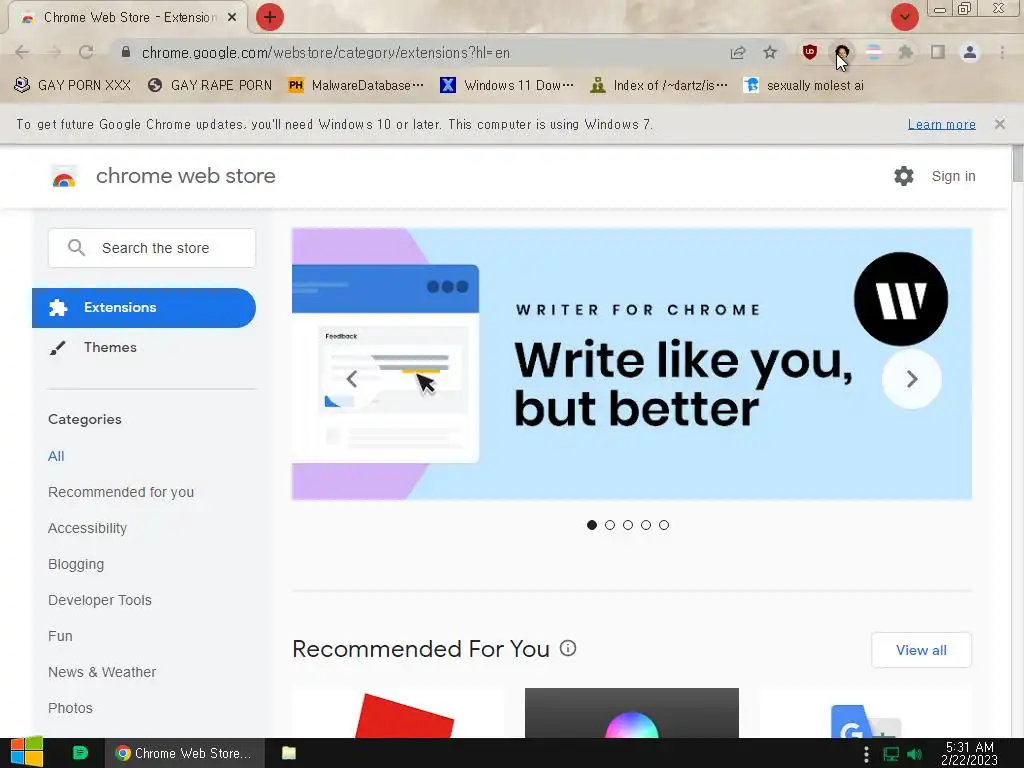Focus the Search the store field

pos(152,248)
